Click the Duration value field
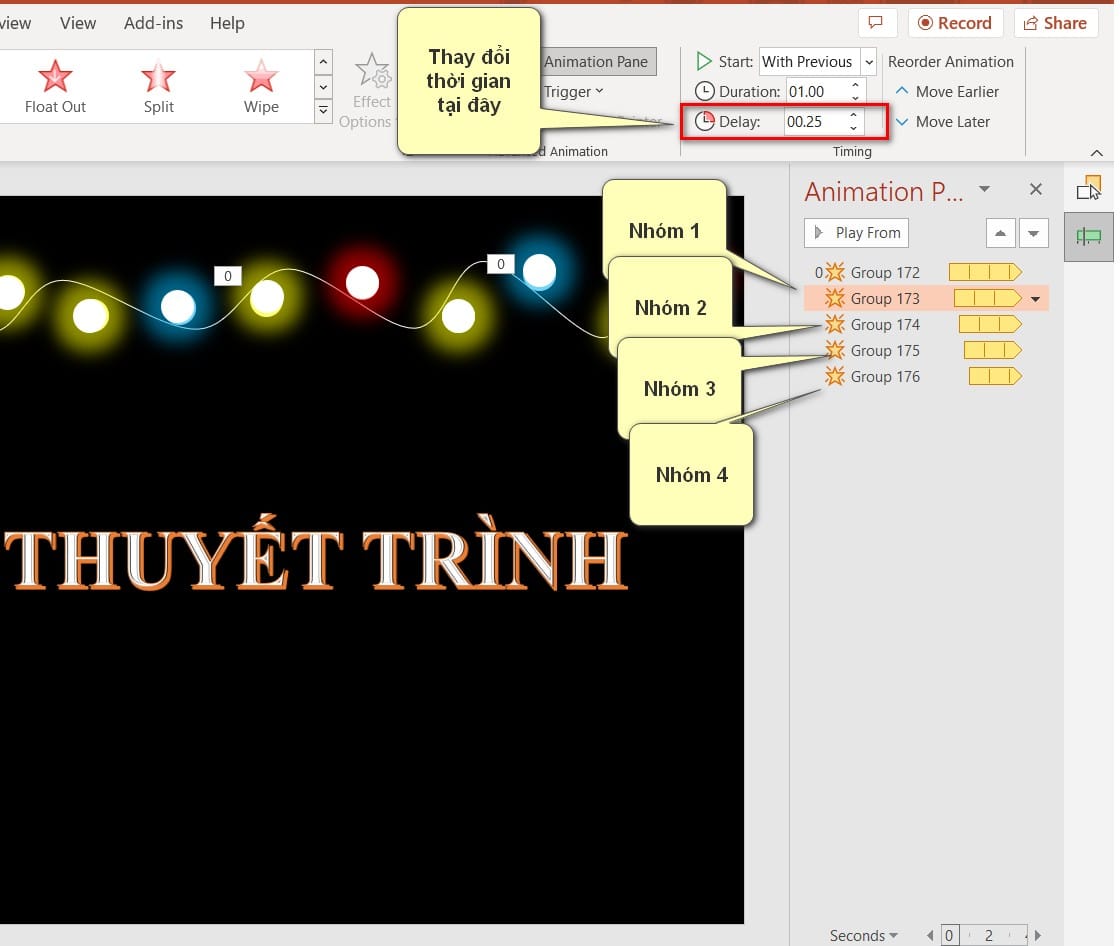Viewport: 1120px width, 946px height. (816, 91)
